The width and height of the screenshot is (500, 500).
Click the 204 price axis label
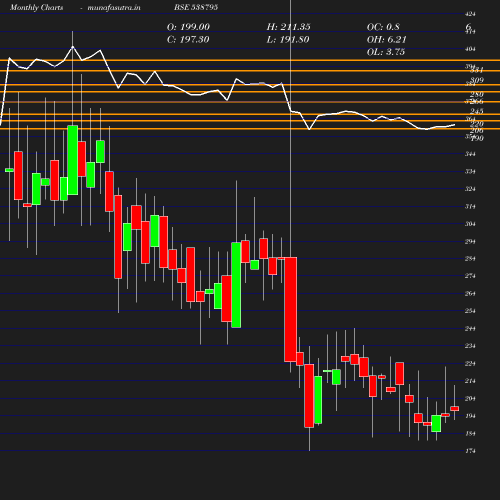[470, 398]
